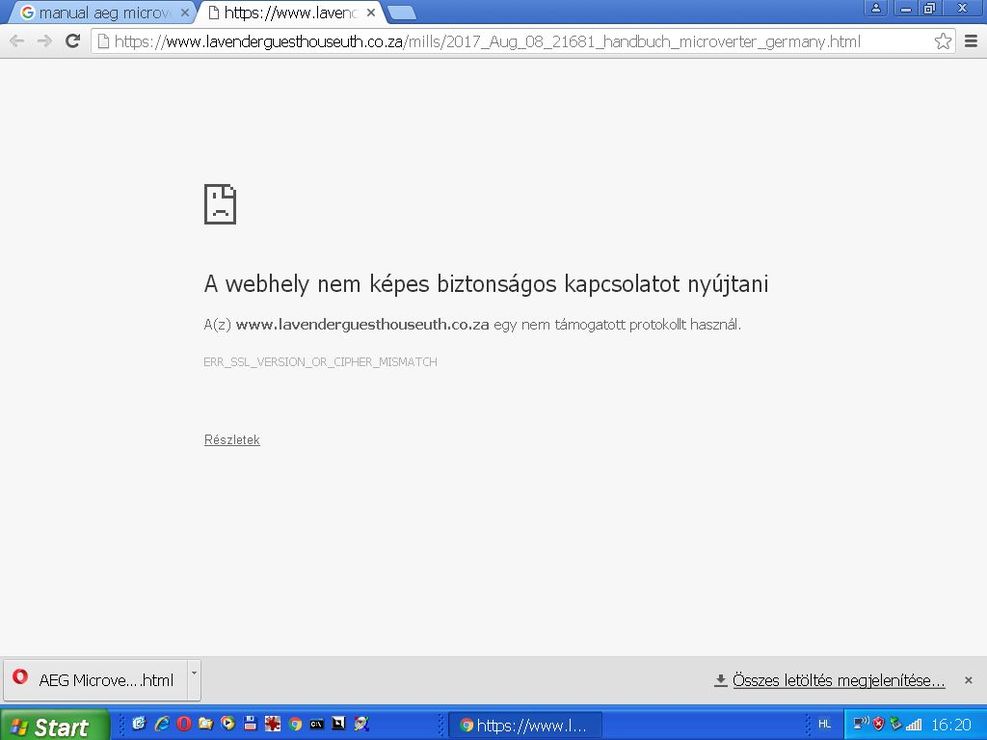This screenshot has height=740, width=987.
Task: Show all downloads via Összes letöltés megjelenítése
Action: coord(838,680)
